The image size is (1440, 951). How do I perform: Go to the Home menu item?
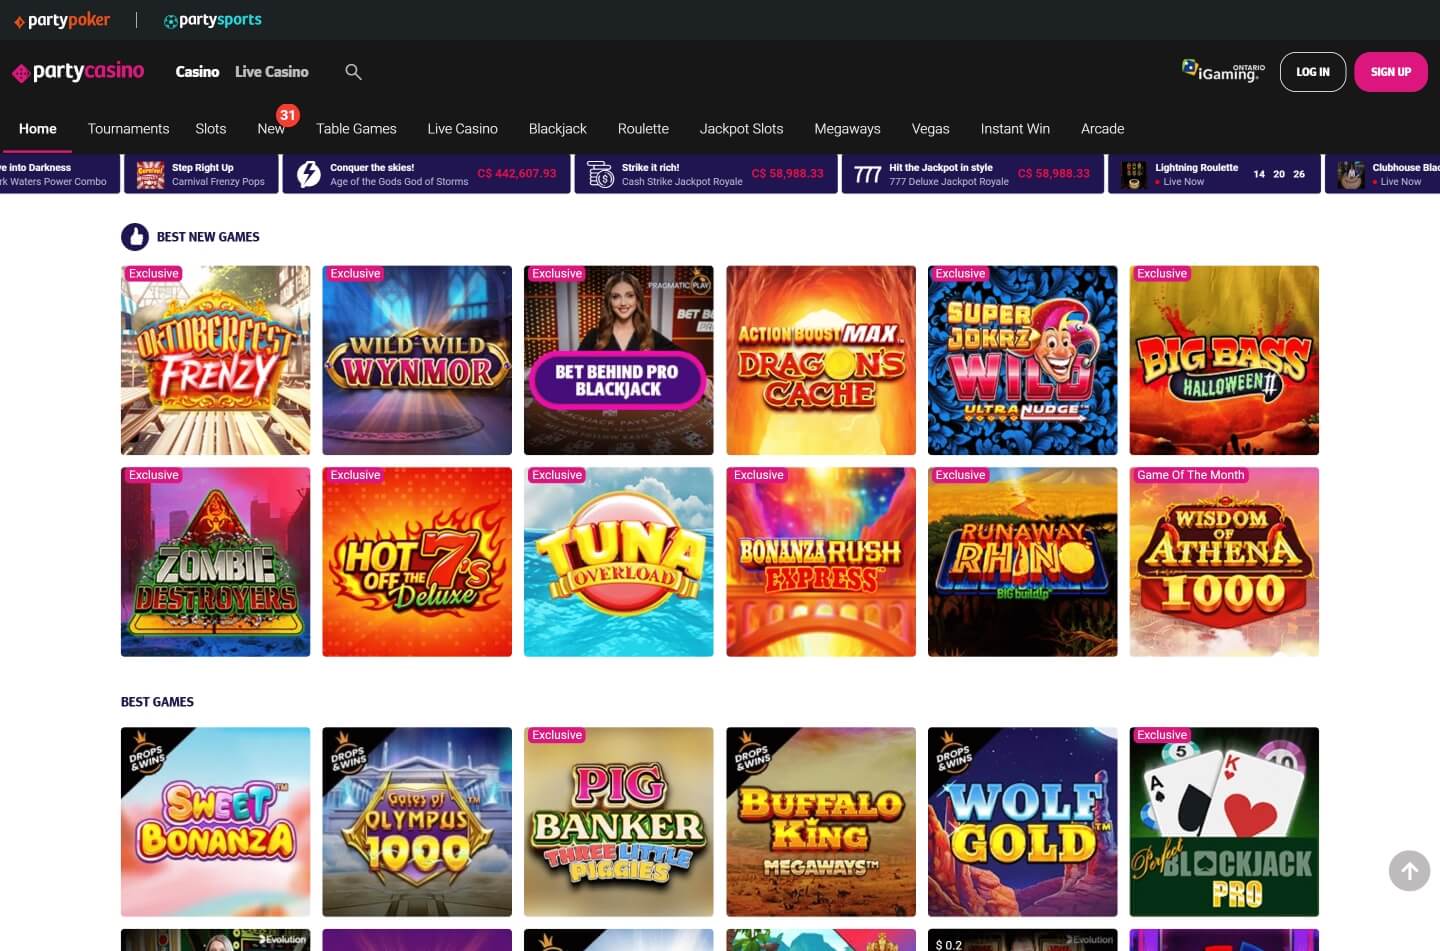38,129
